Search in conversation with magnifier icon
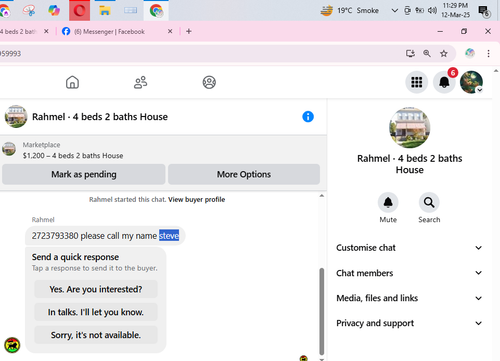This screenshot has width=500, height=361. click(x=429, y=202)
